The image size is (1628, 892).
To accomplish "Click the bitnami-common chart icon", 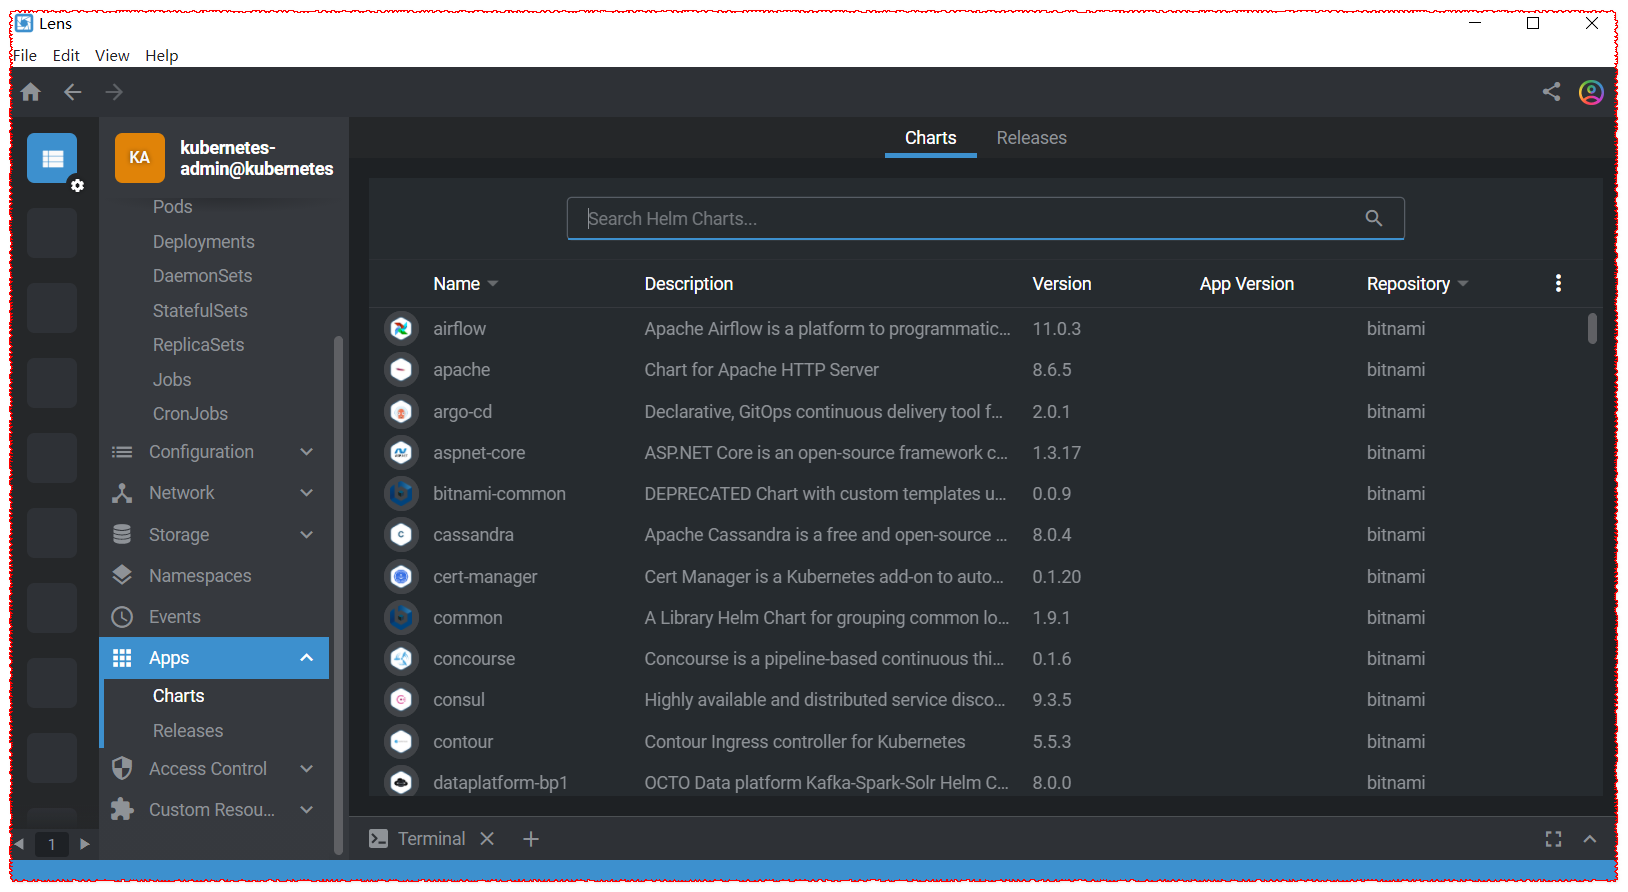I will 401,493.
